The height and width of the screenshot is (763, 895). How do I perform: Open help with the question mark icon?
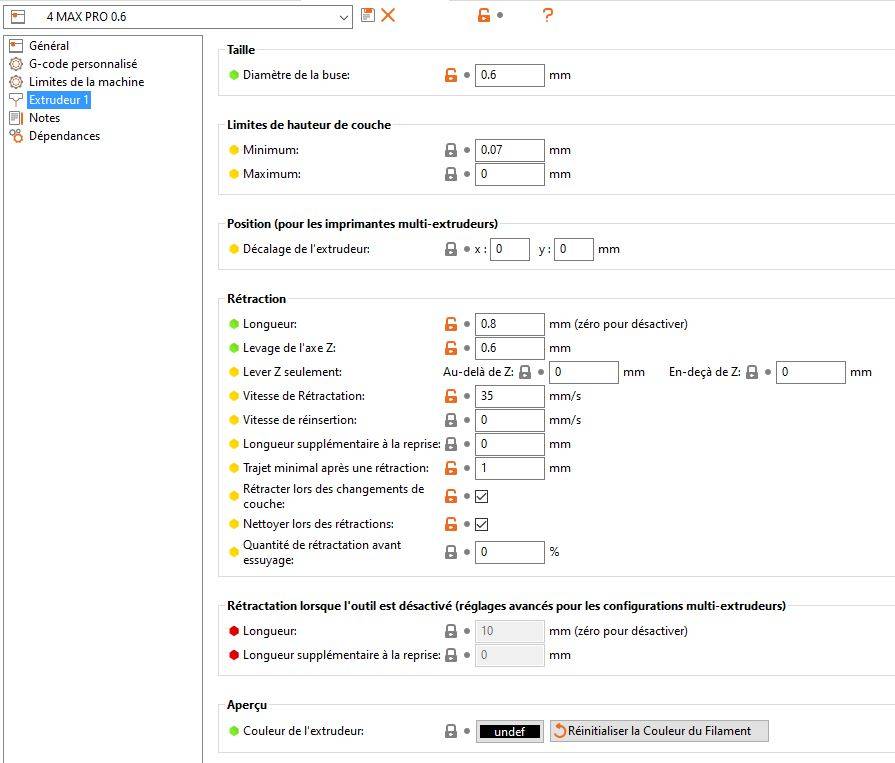547,15
